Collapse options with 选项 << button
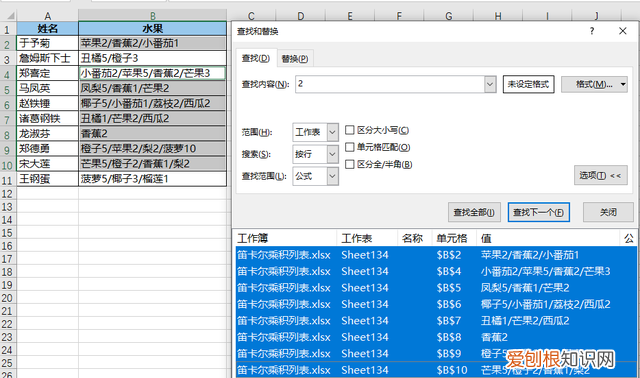The image size is (640, 378). click(600, 175)
